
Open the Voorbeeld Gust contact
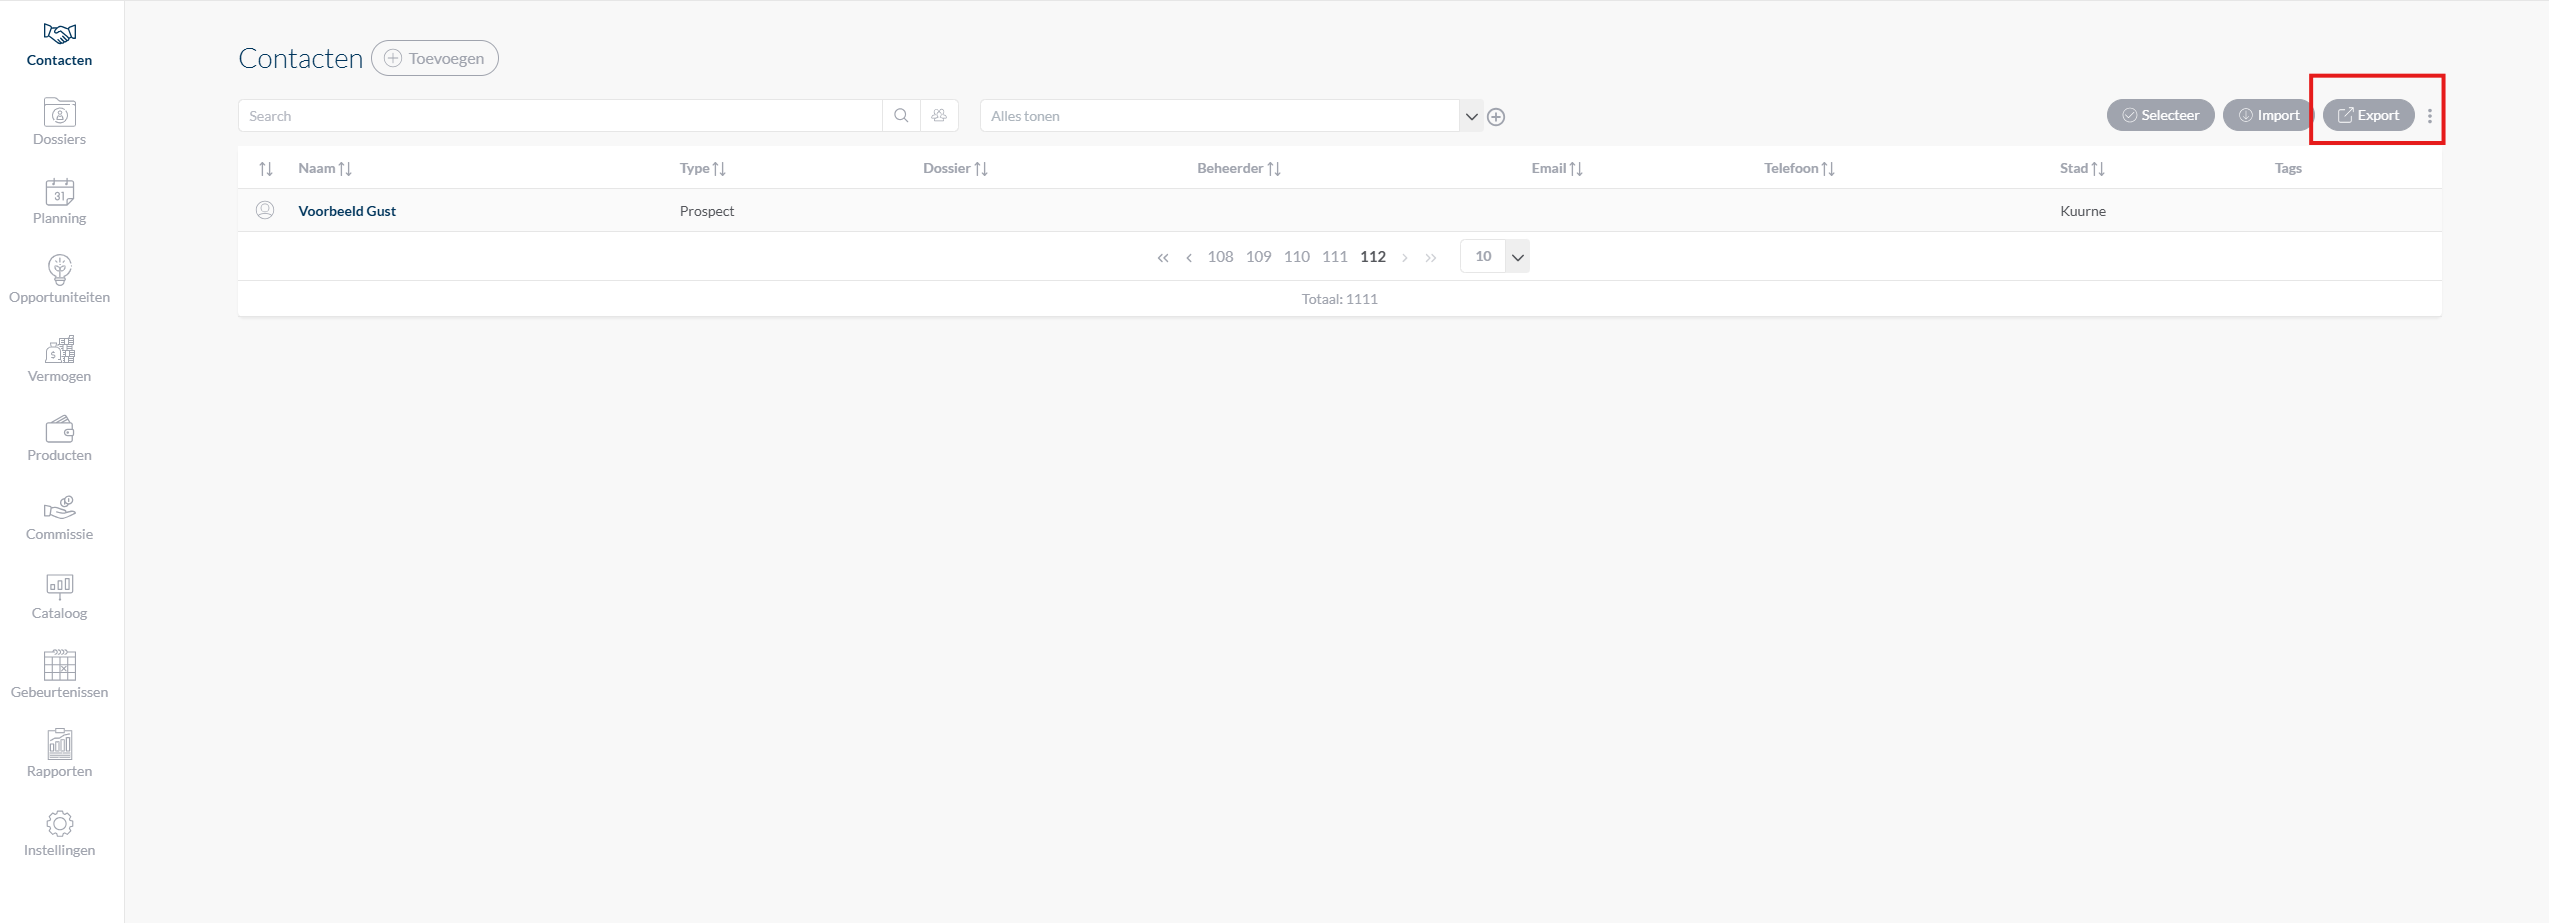point(347,211)
